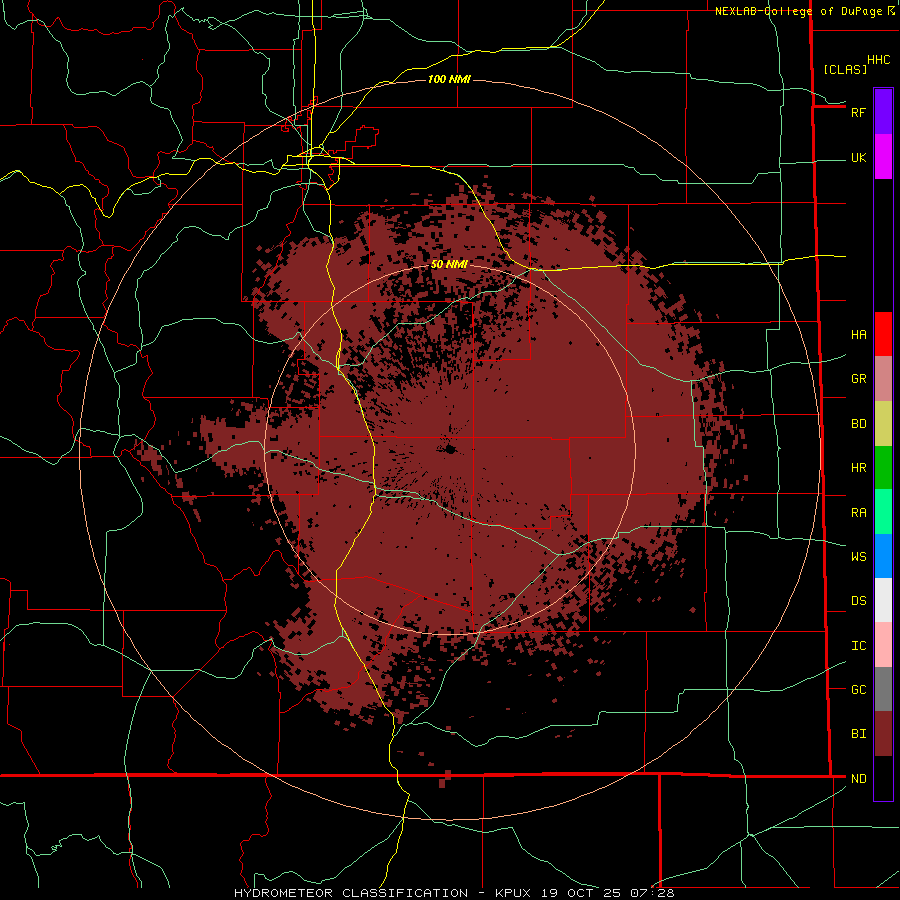Click the GC legend label
This screenshot has width=900, height=900.
click(858, 690)
